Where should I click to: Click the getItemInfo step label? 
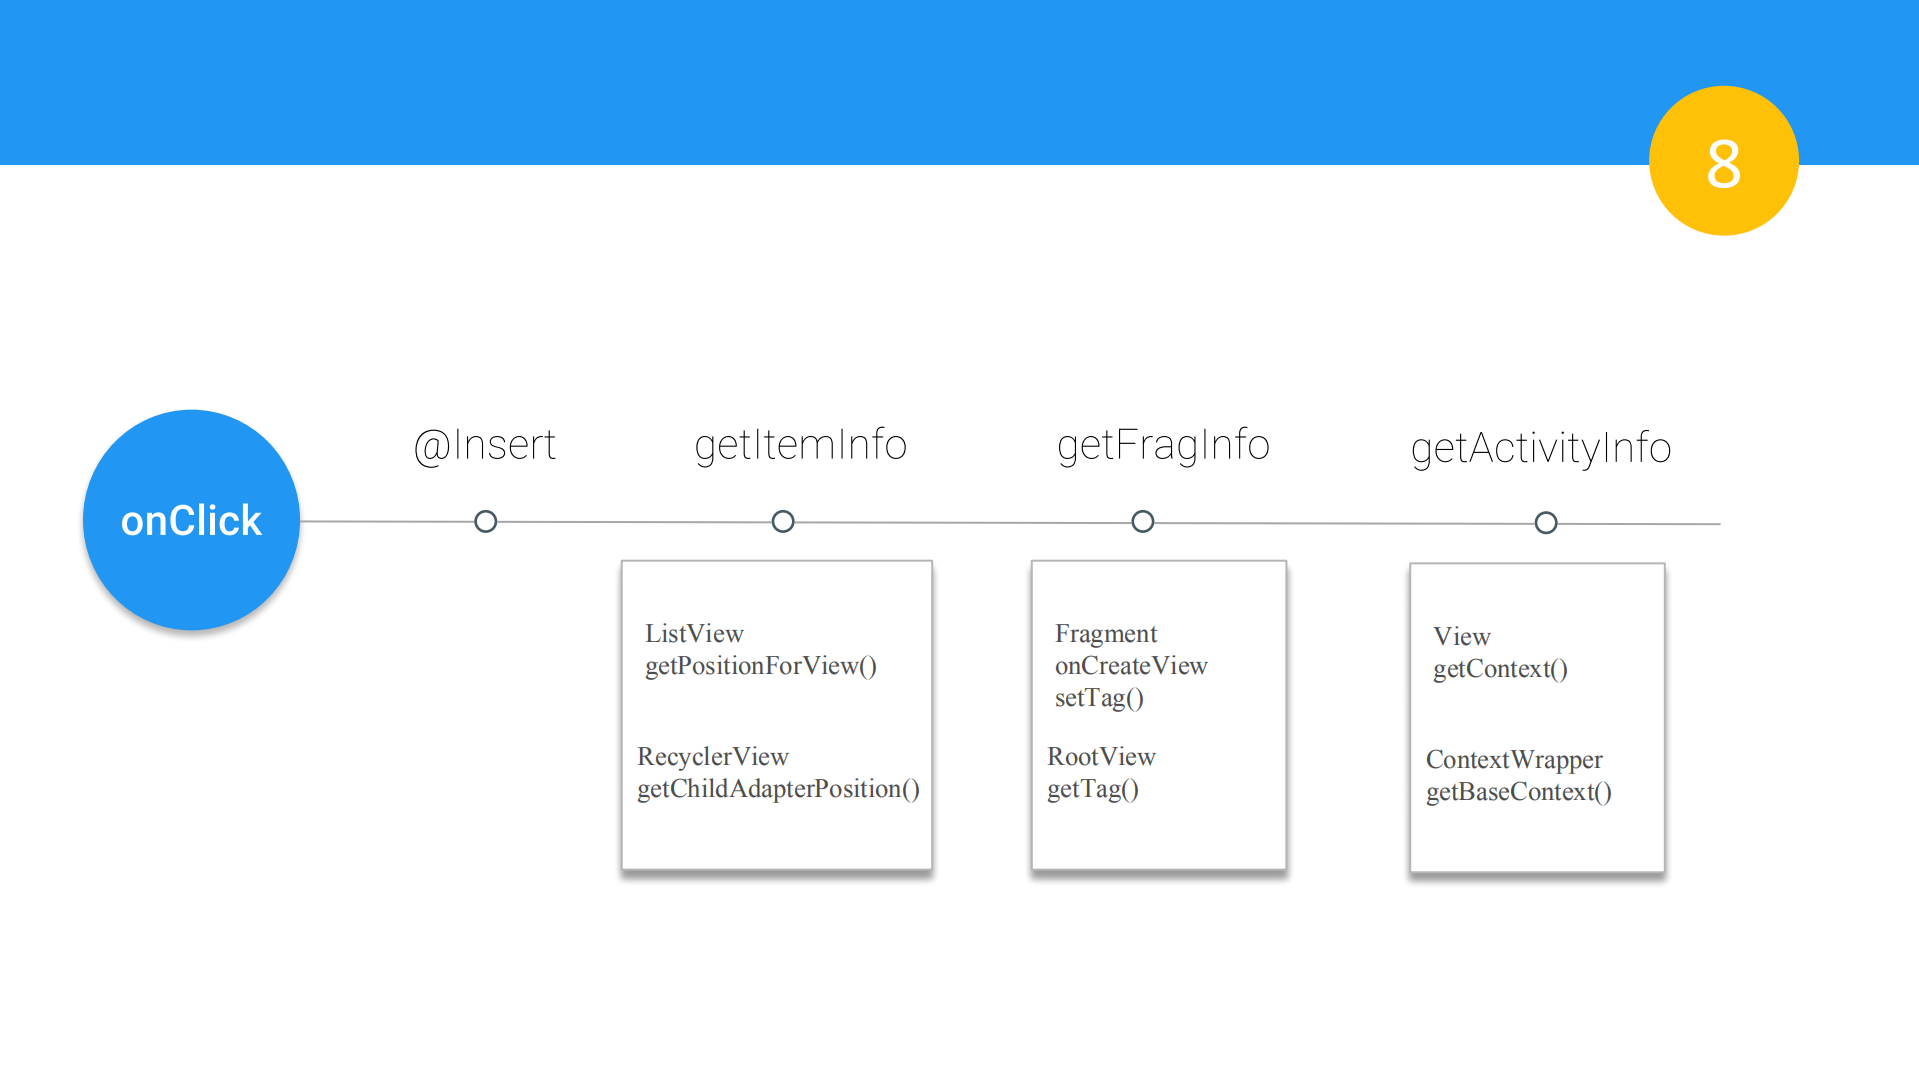tap(800, 445)
